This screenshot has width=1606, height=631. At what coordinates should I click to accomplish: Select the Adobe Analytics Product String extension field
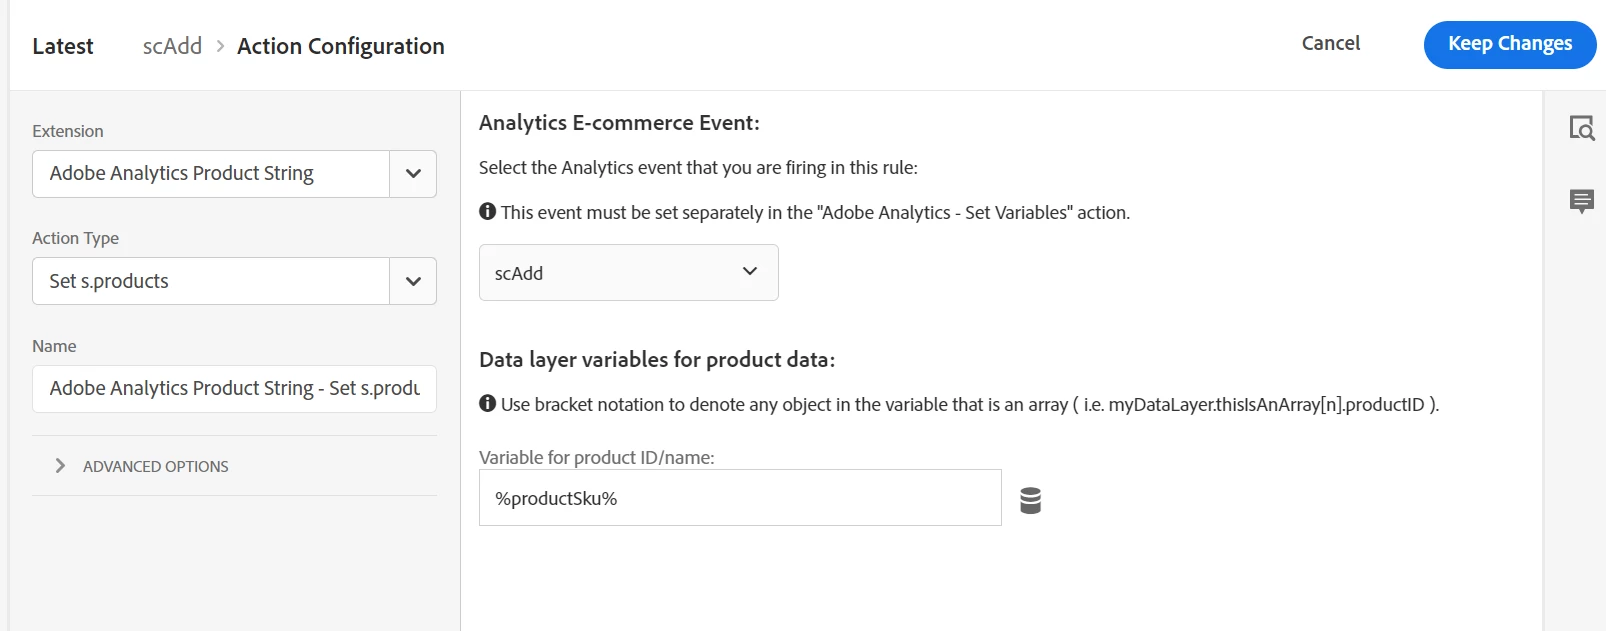[211, 174]
